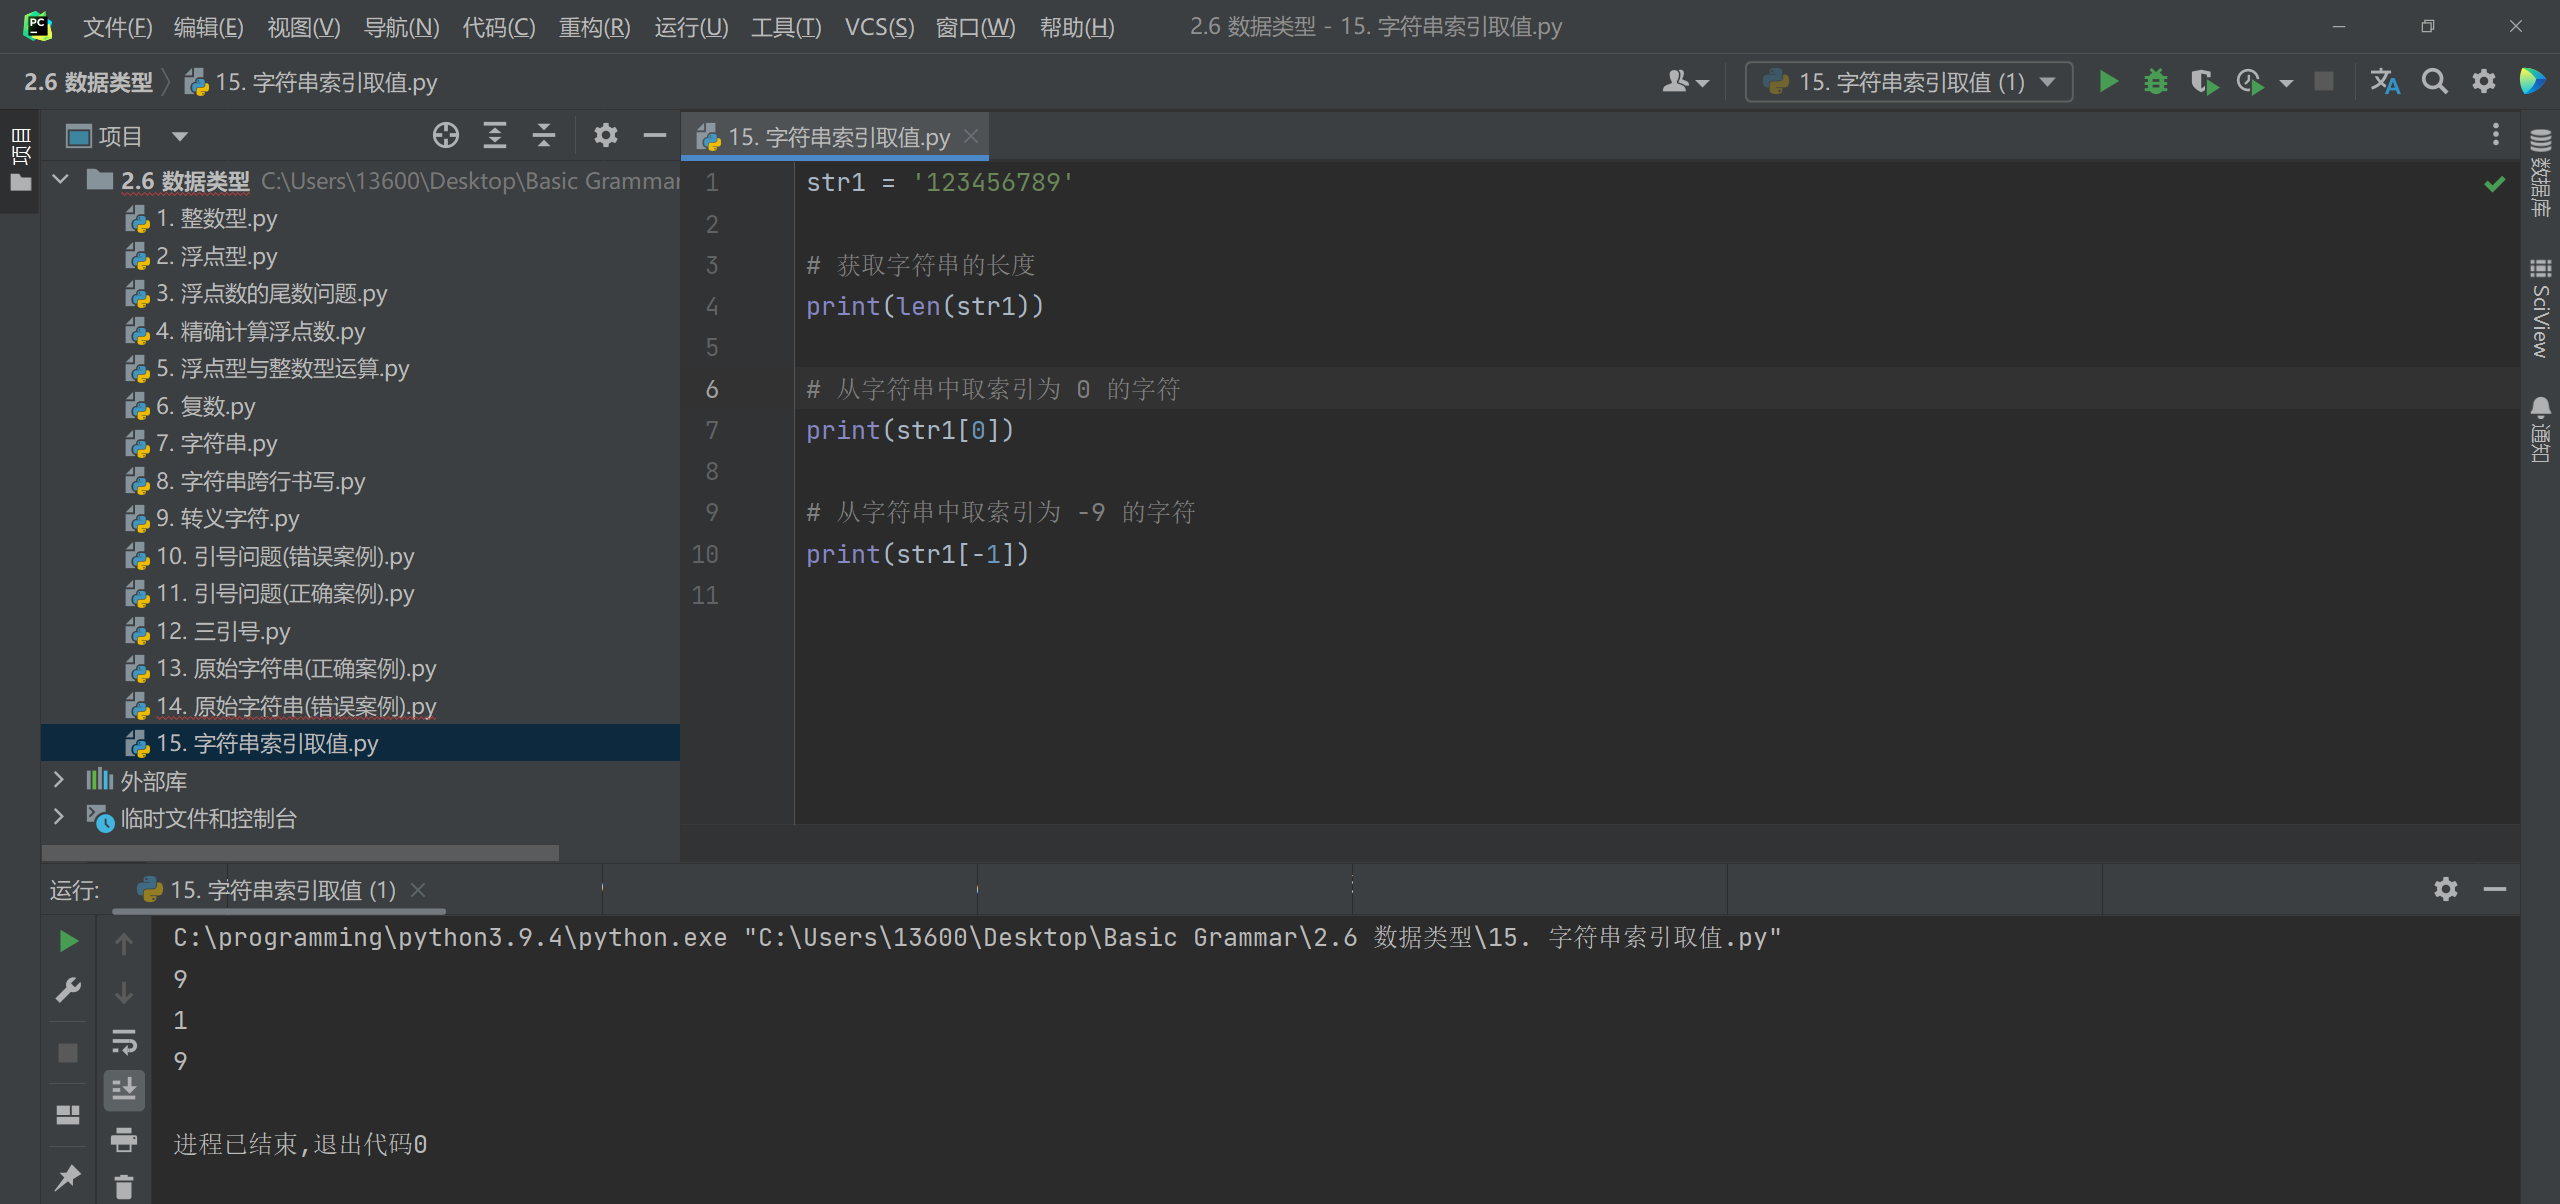The height and width of the screenshot is (1204, 2560).
Task: Print console output with printer icon
Action: tap(124, 1139)
